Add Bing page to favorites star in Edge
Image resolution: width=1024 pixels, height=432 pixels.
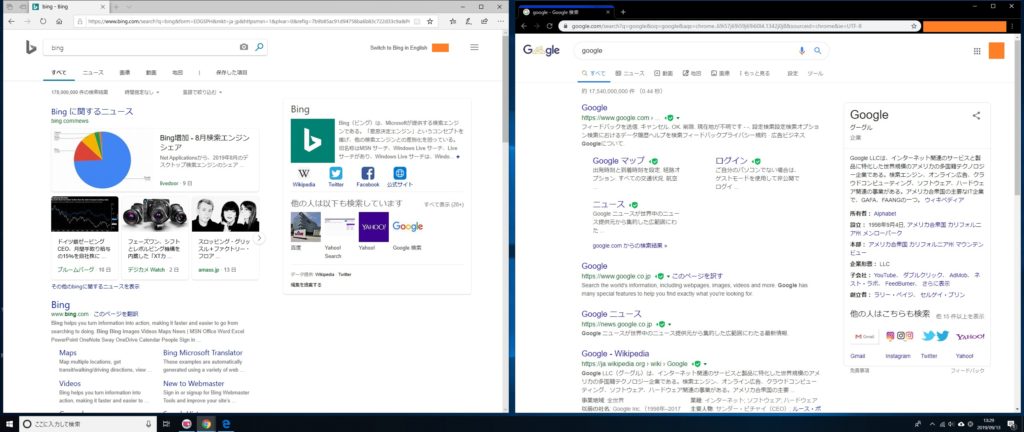pos(430,21)
